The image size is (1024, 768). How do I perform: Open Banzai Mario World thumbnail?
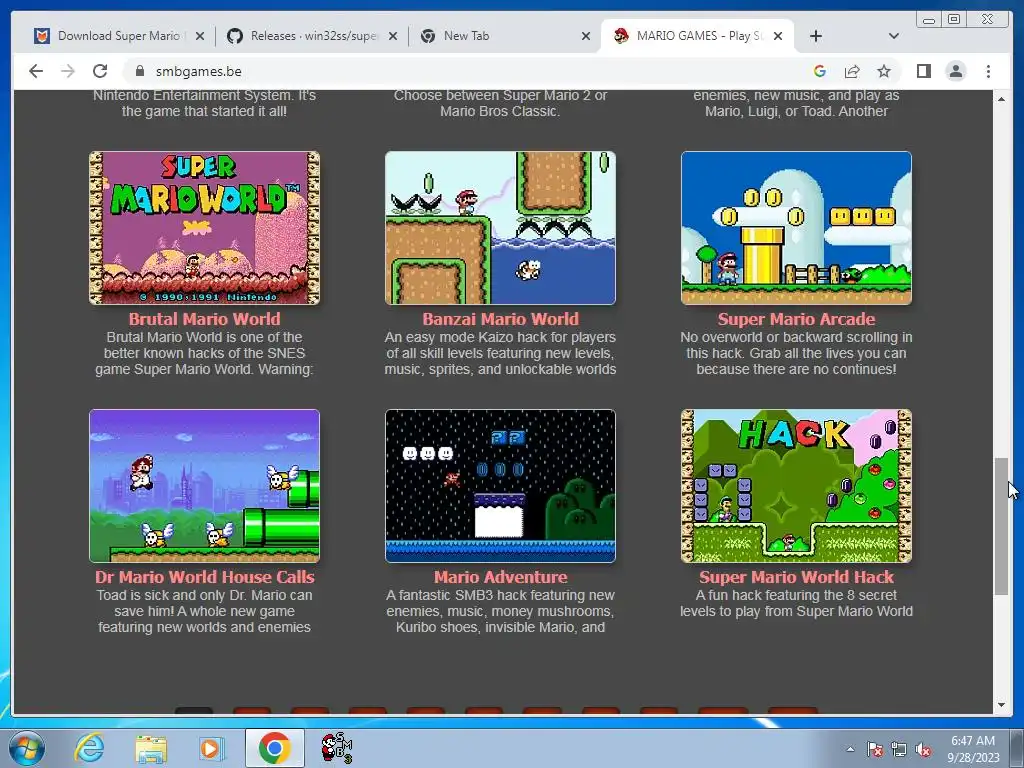click(500, 228)
